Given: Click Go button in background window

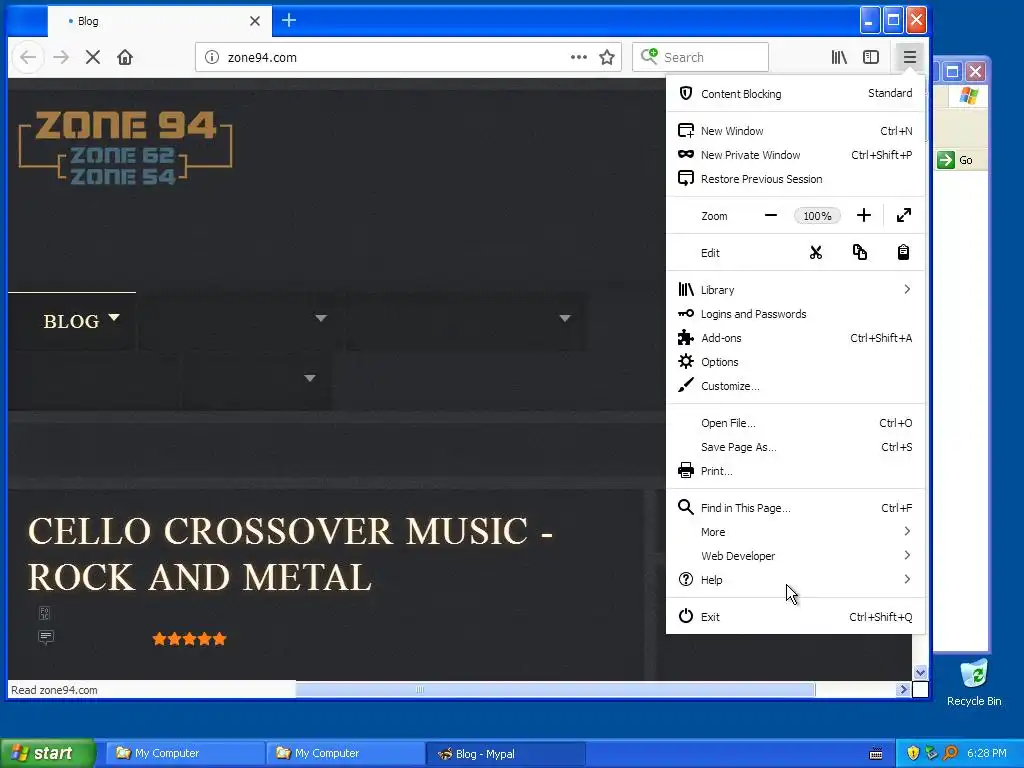Looking at the screenshot, I should pos(955,160).
